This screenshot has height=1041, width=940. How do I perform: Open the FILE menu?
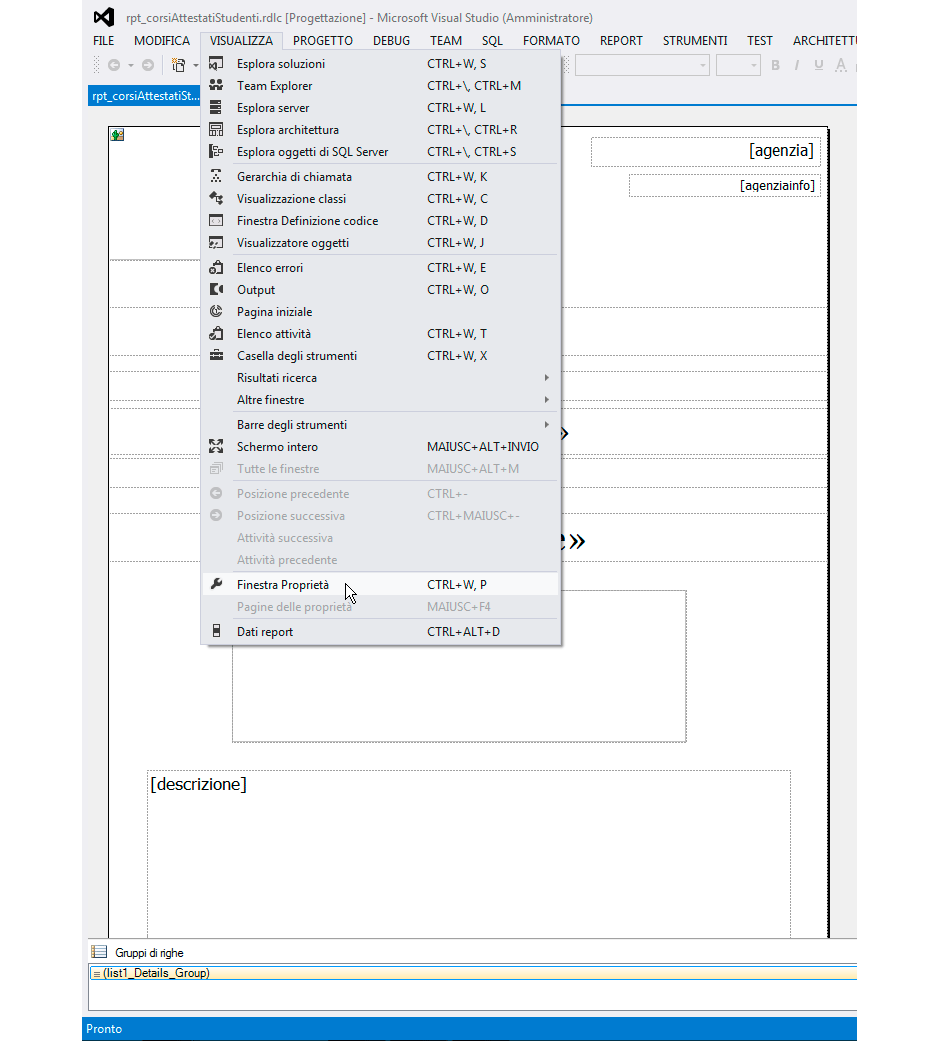(104, 40)
